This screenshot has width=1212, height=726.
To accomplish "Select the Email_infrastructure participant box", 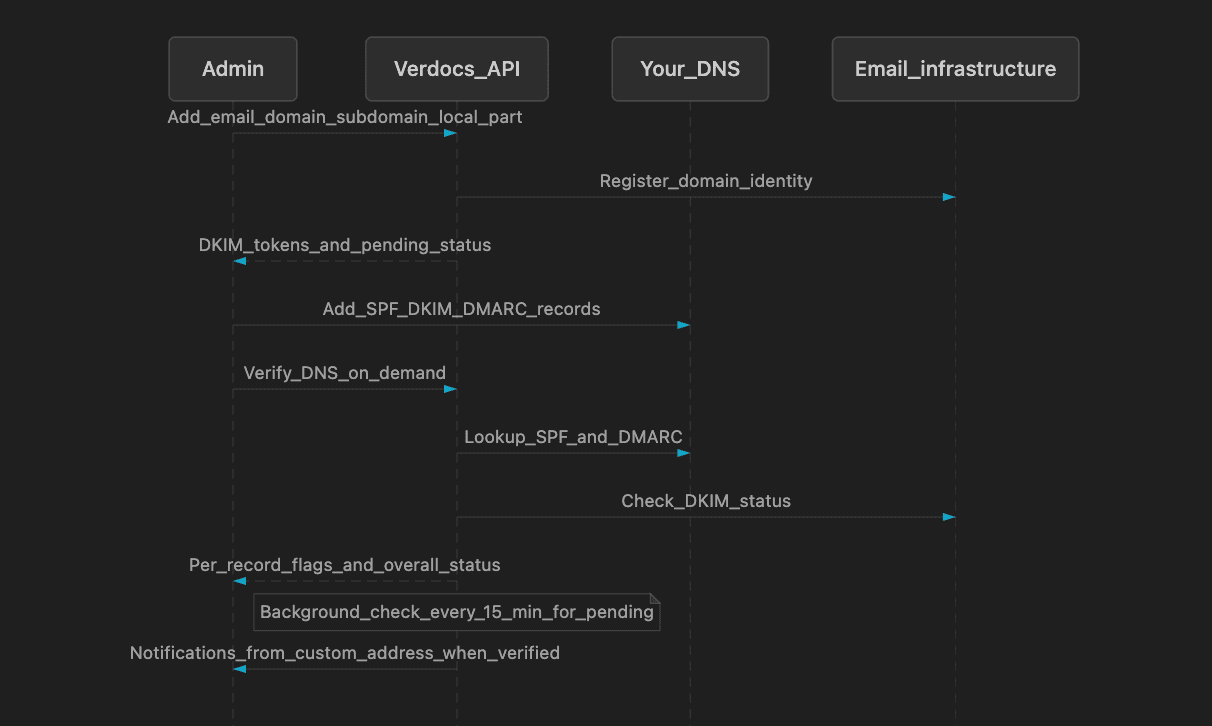I will click(x=955, y=69).
